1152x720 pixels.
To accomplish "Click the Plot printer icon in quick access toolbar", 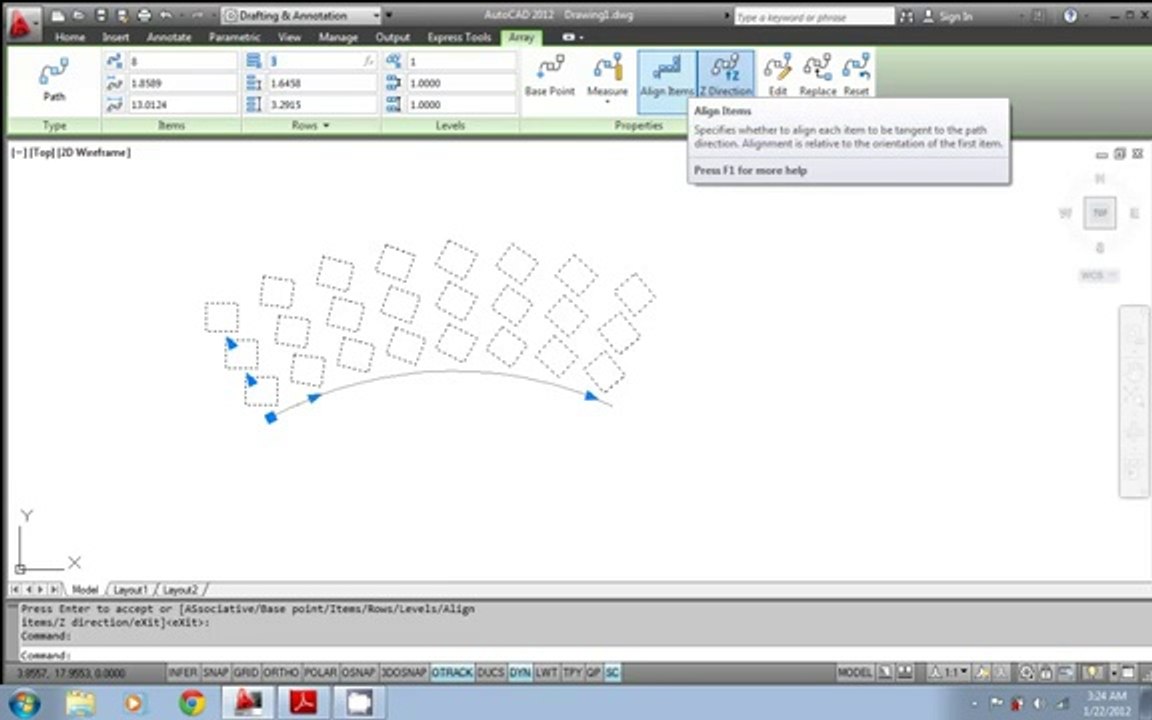I will pos(144,15).
